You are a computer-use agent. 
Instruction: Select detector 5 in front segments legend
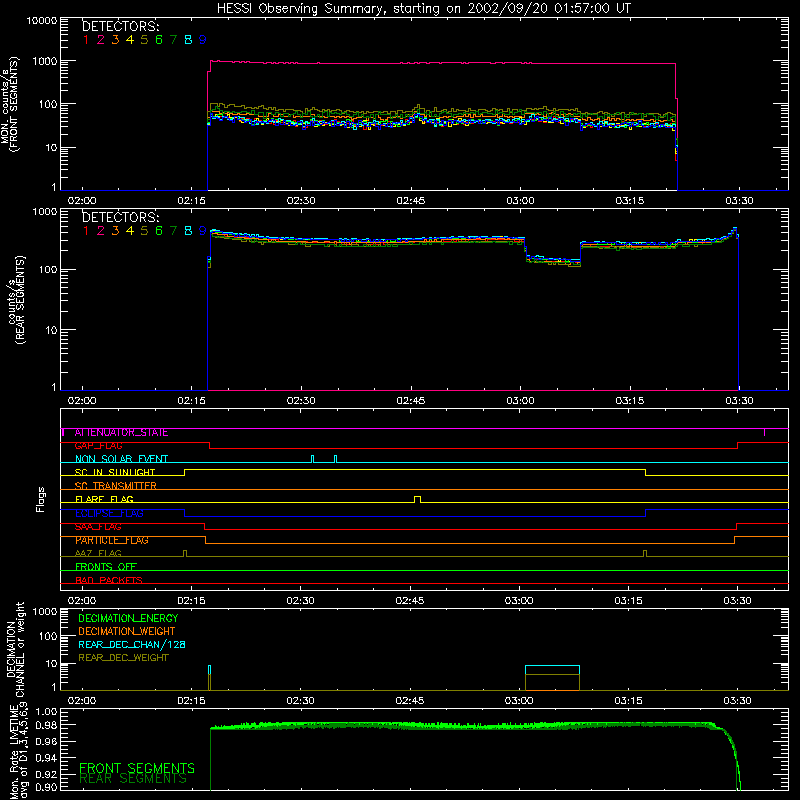click(x=144, y=40)
